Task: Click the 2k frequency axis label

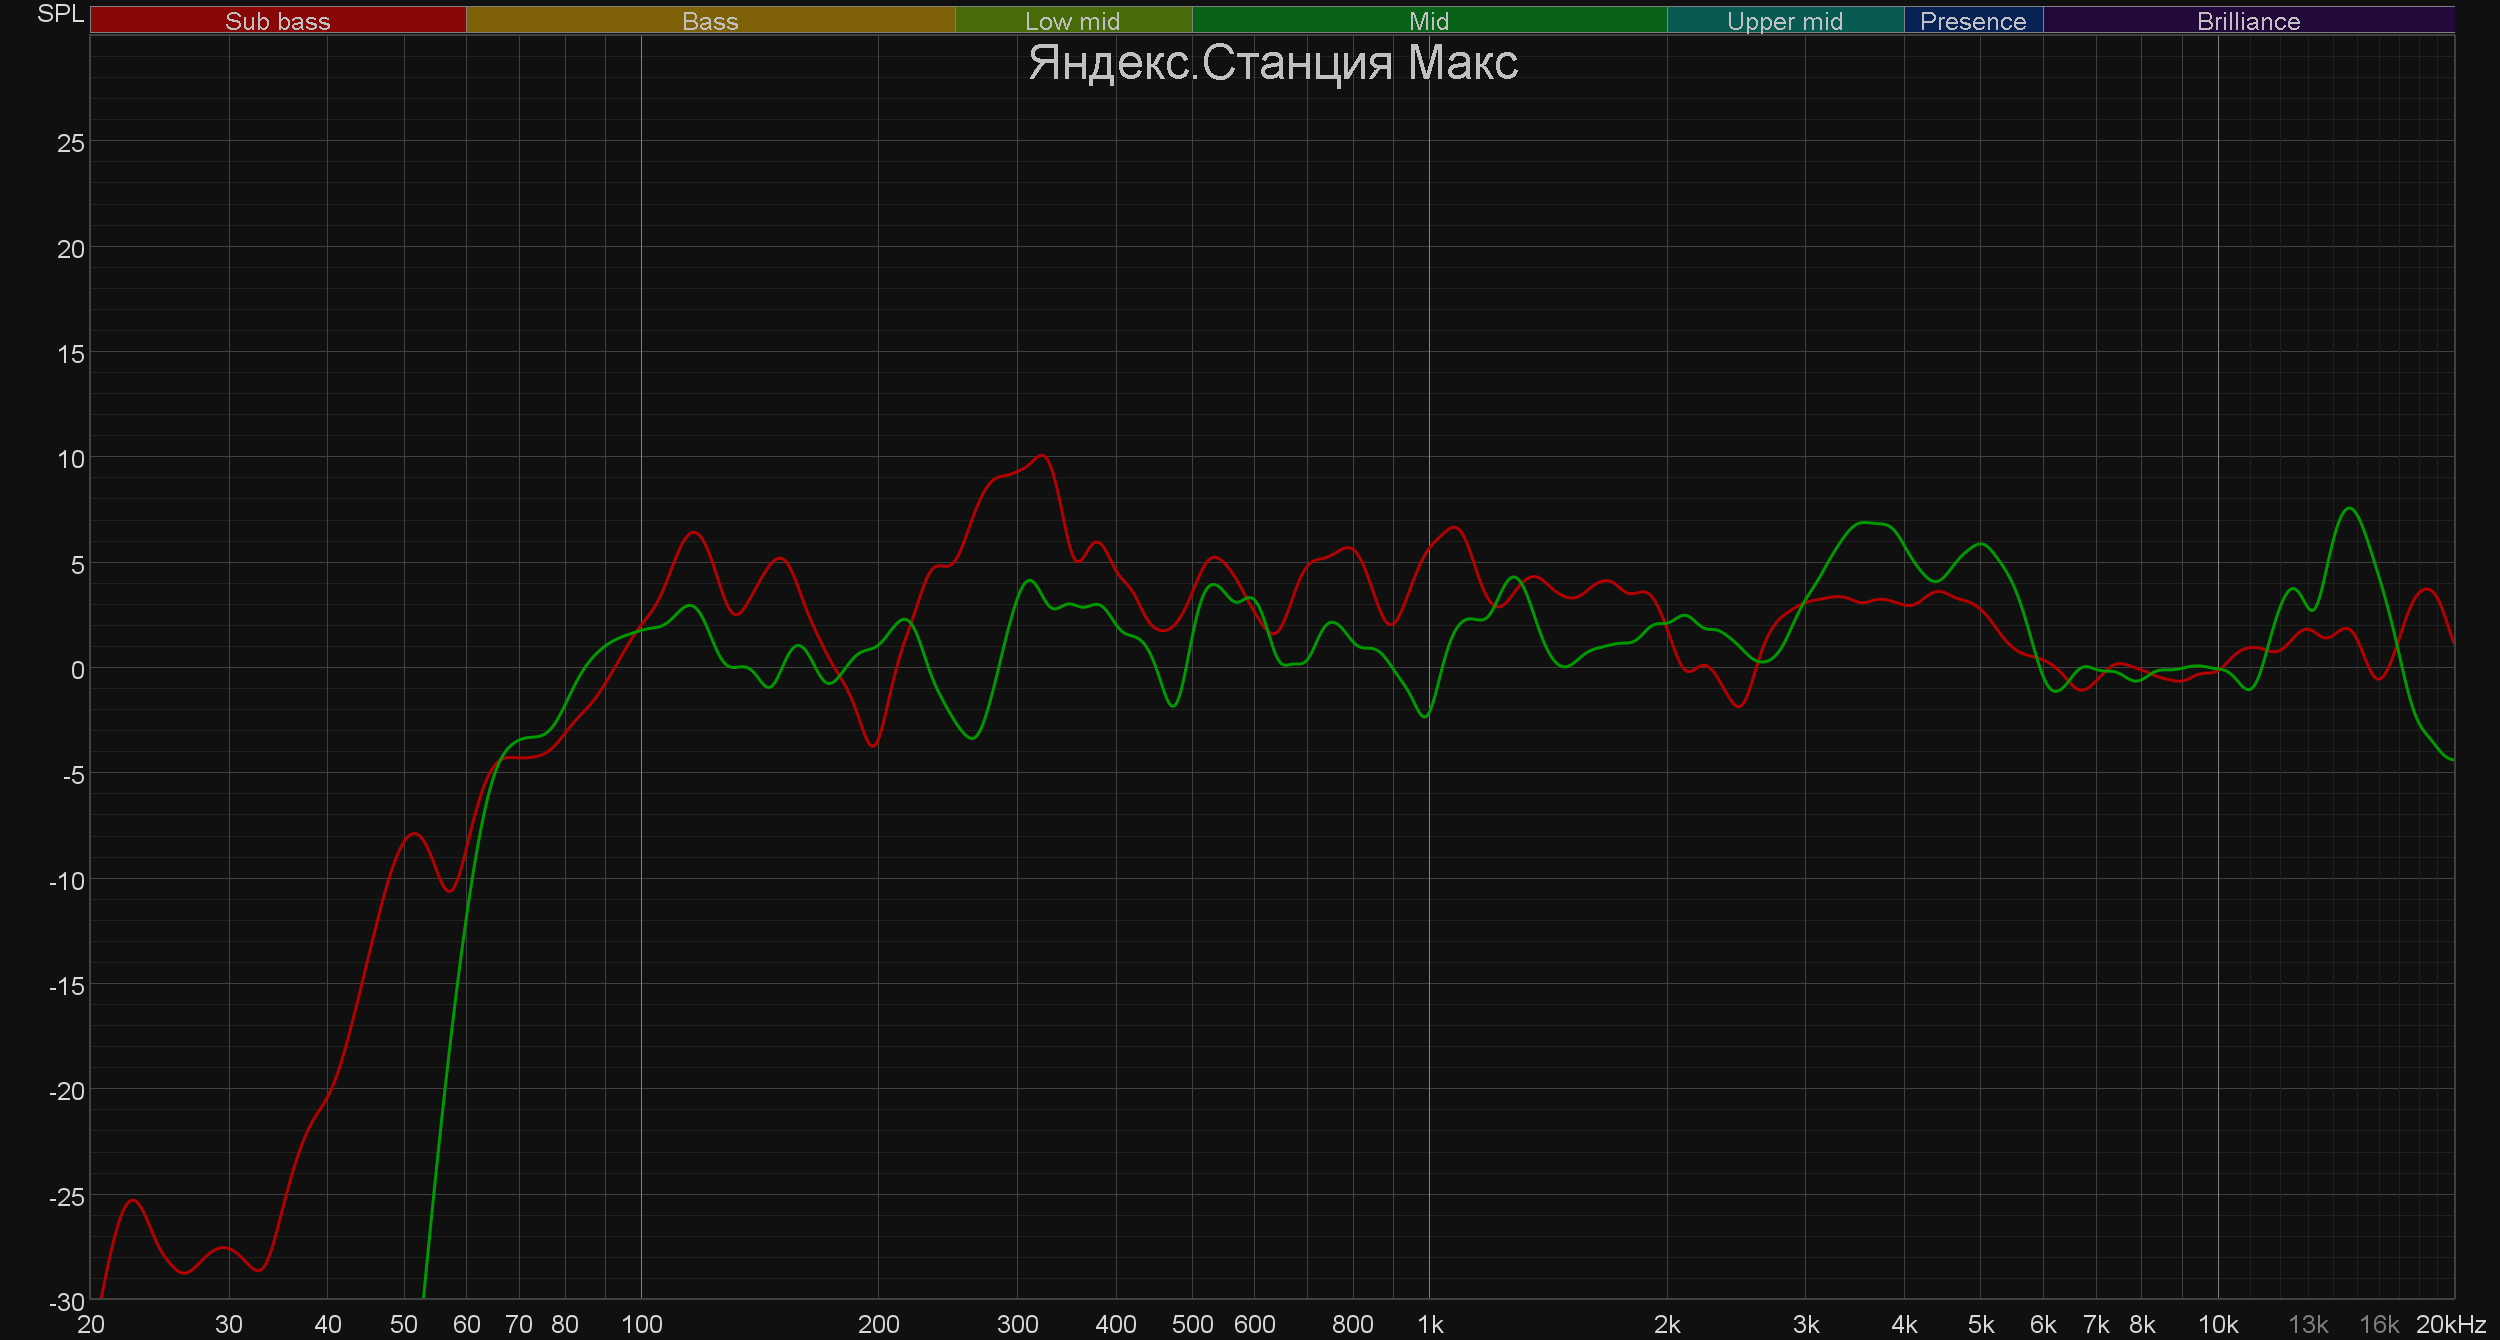Action: coord(1666,1324)
